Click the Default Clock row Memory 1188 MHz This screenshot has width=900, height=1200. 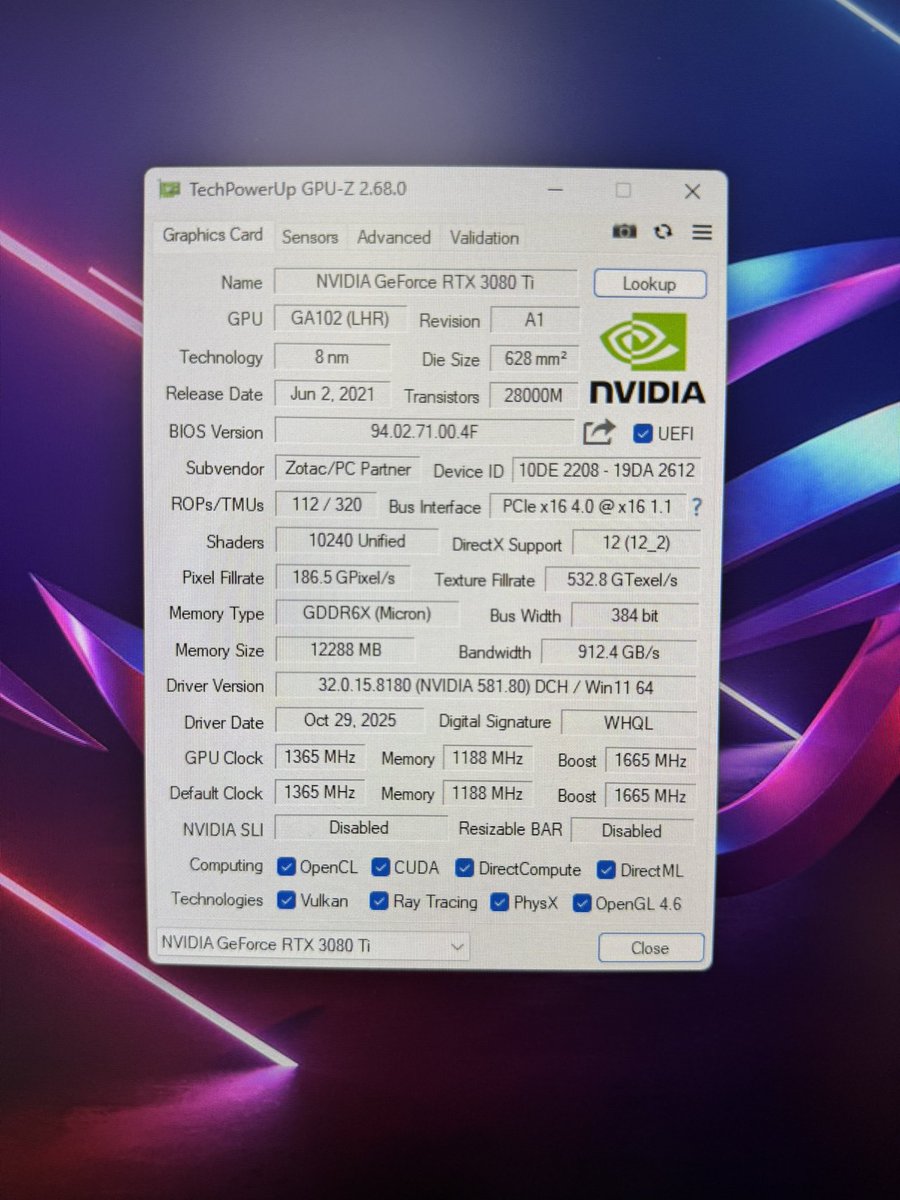point(487,794)
